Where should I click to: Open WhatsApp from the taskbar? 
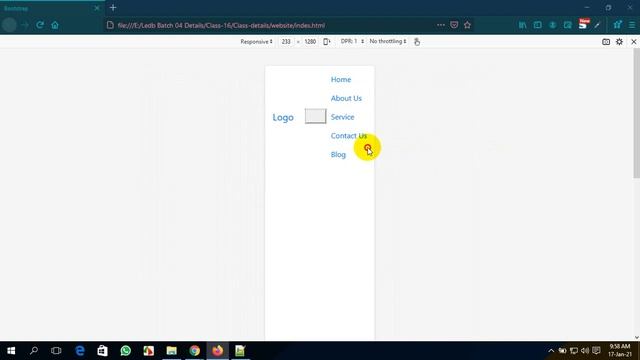point(126,351)
